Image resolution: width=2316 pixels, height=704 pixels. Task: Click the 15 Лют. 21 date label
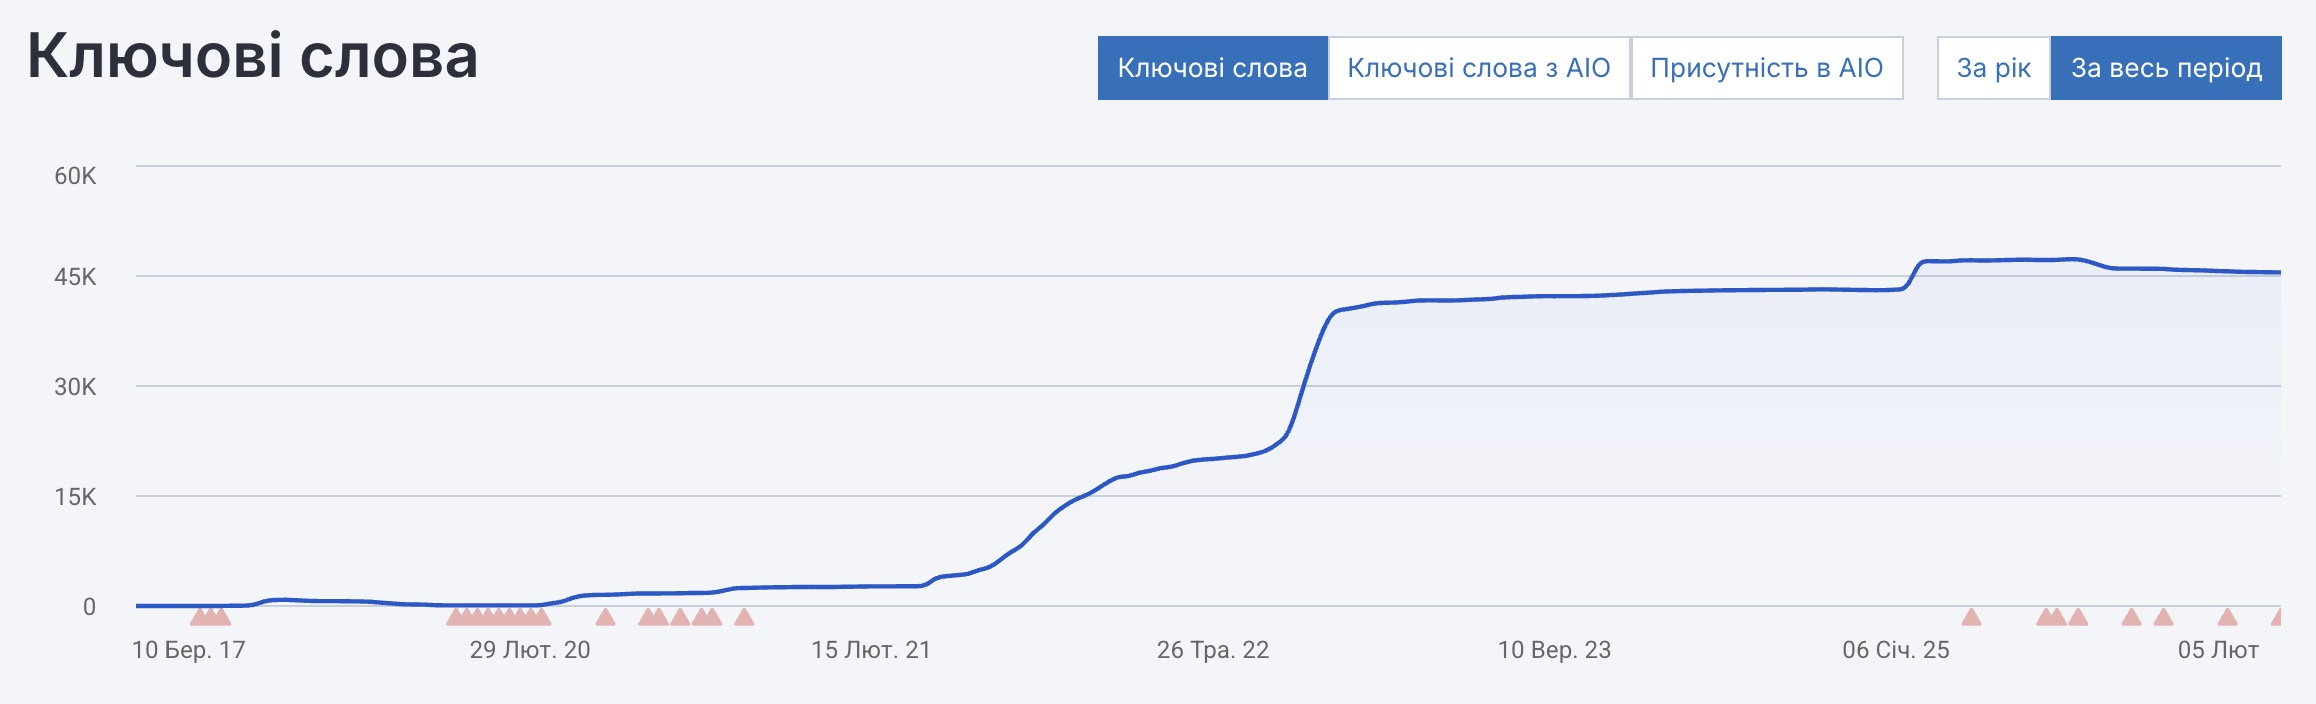click(x=871, y=650)
